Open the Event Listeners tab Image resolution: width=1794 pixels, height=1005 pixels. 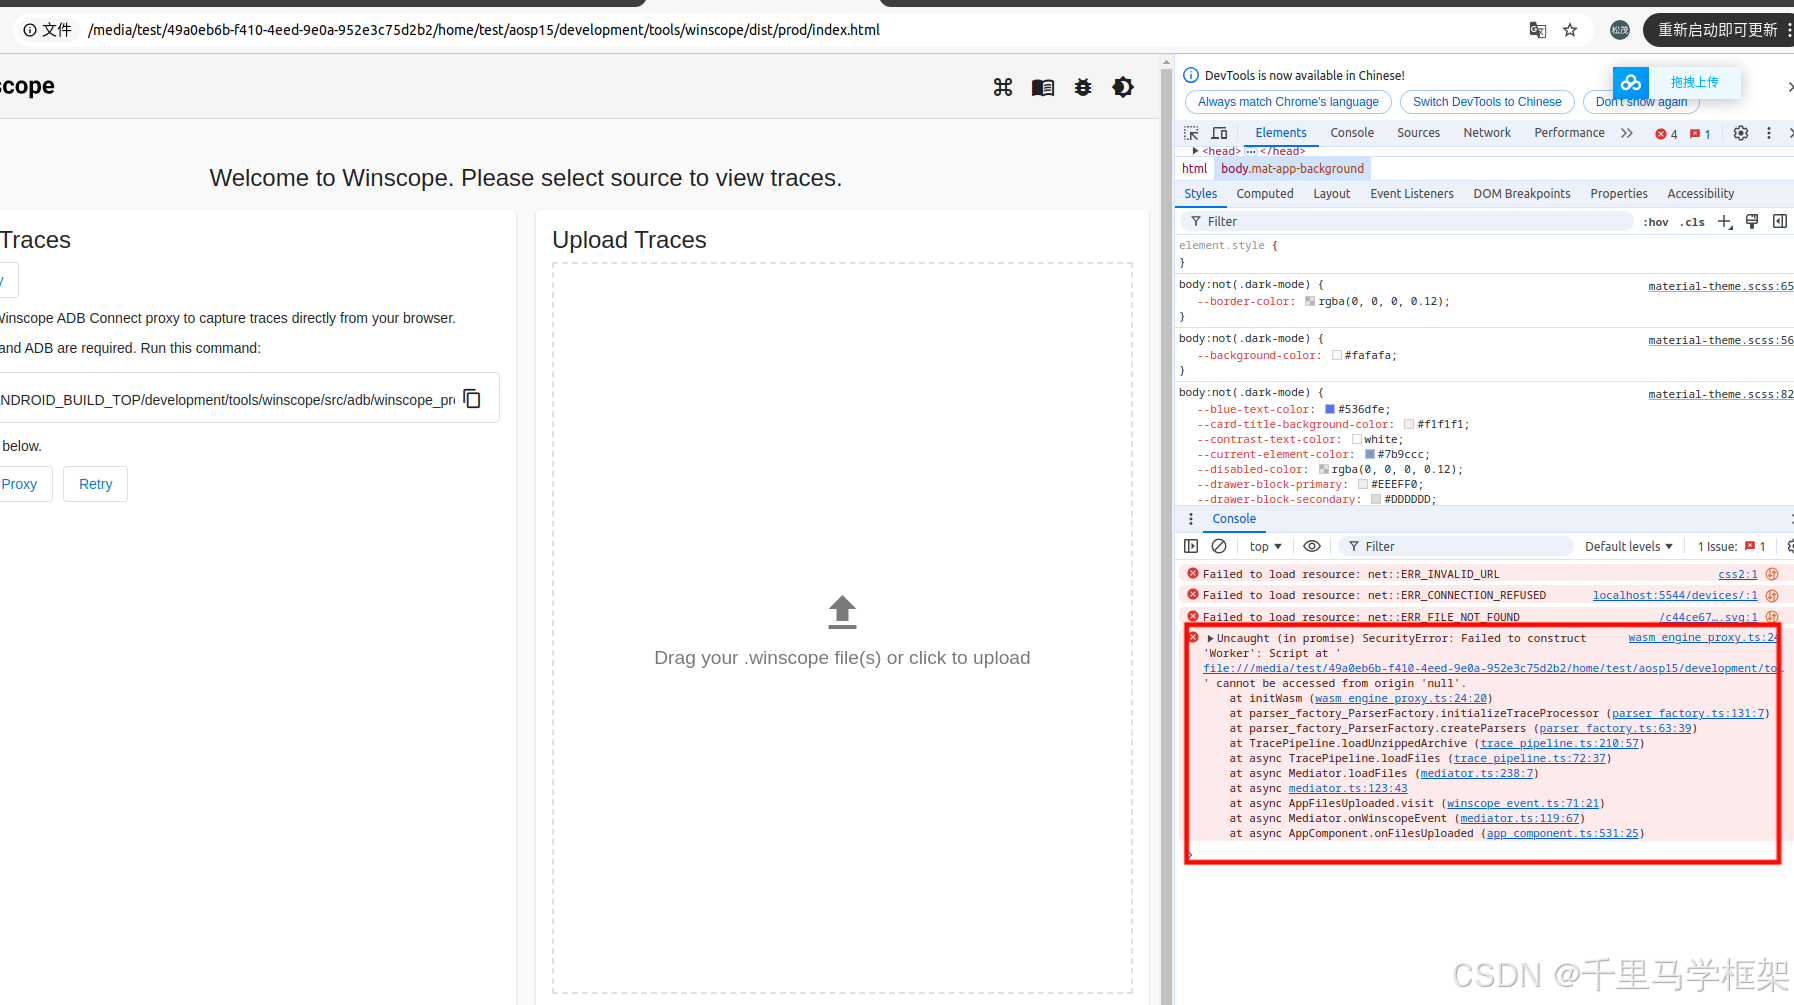(1411, 194)
